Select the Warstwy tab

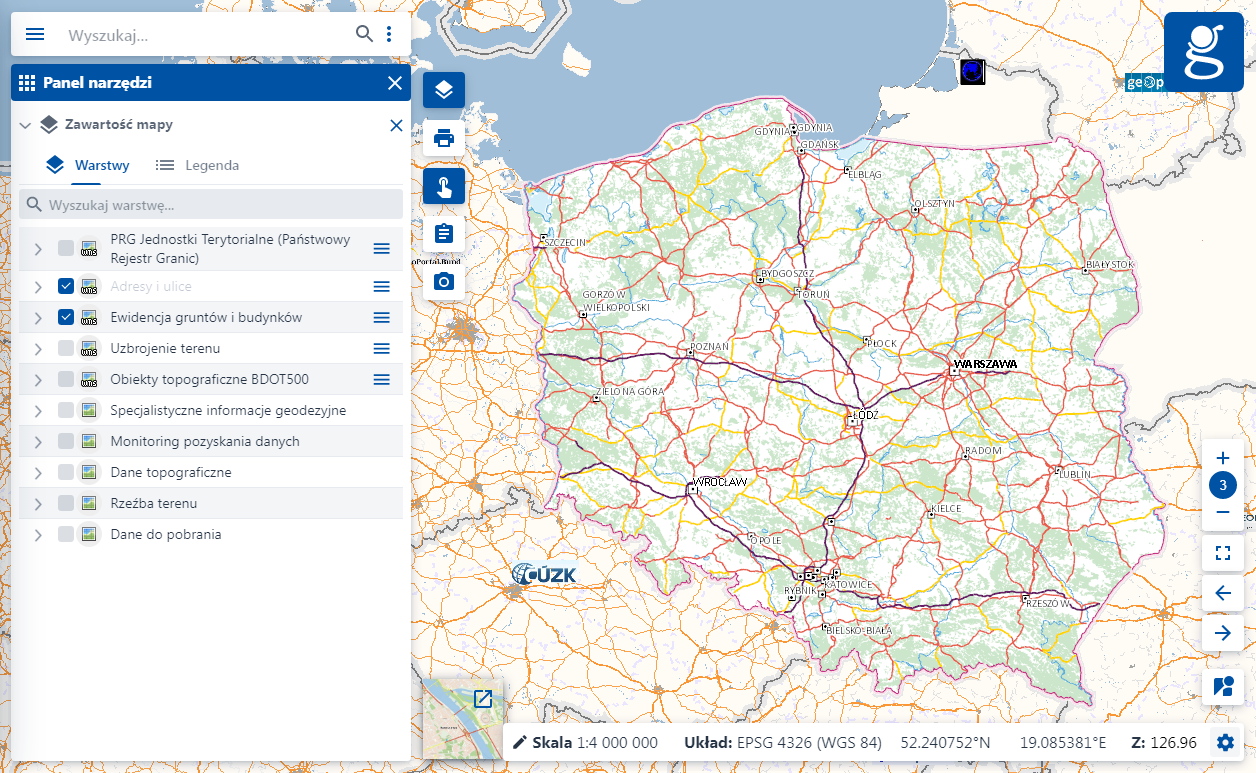tap(88, 165)
